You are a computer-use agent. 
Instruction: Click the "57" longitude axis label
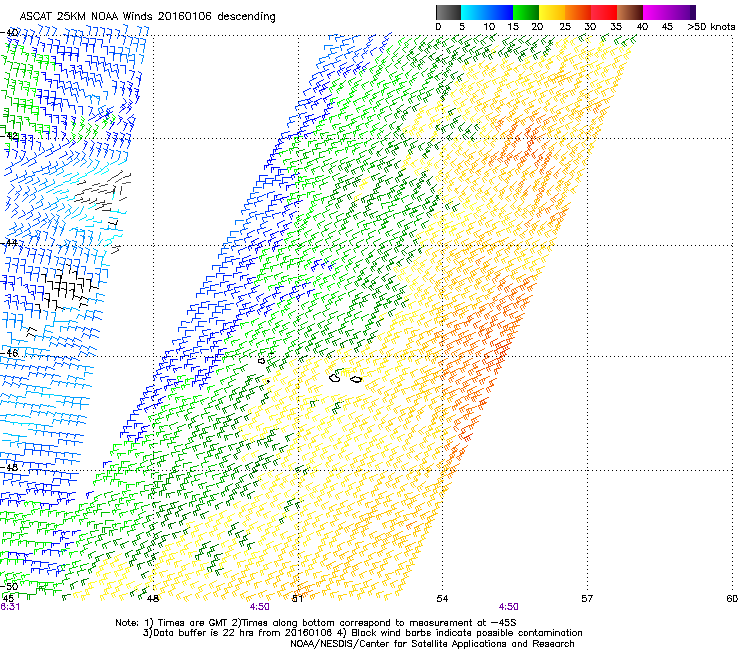coord(587,599)
